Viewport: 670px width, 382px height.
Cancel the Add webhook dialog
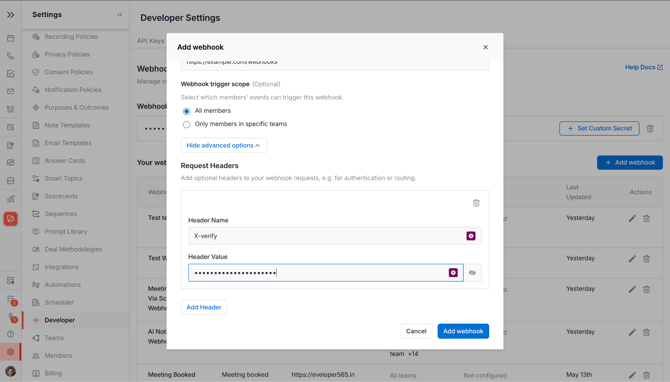pyautogui.click(x=416, y=331)
